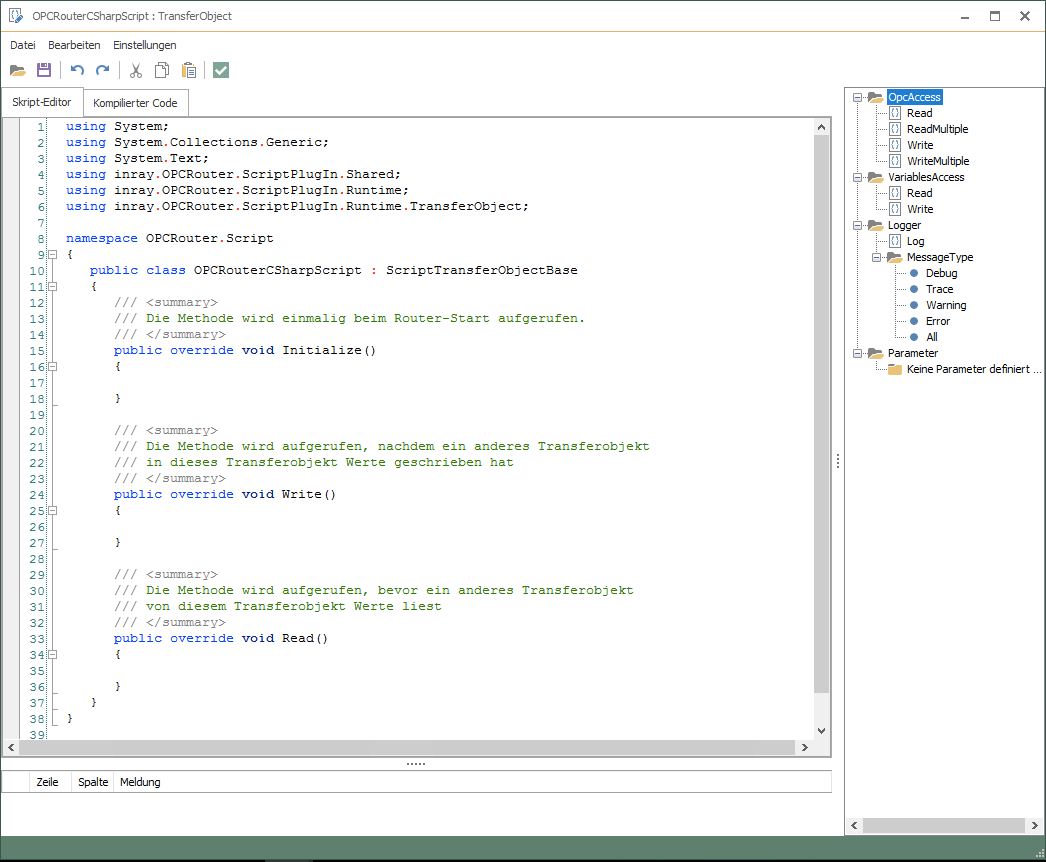1046x862 pixels.
Task: Collapse the Logger folder node
Action: pos(857,225)
